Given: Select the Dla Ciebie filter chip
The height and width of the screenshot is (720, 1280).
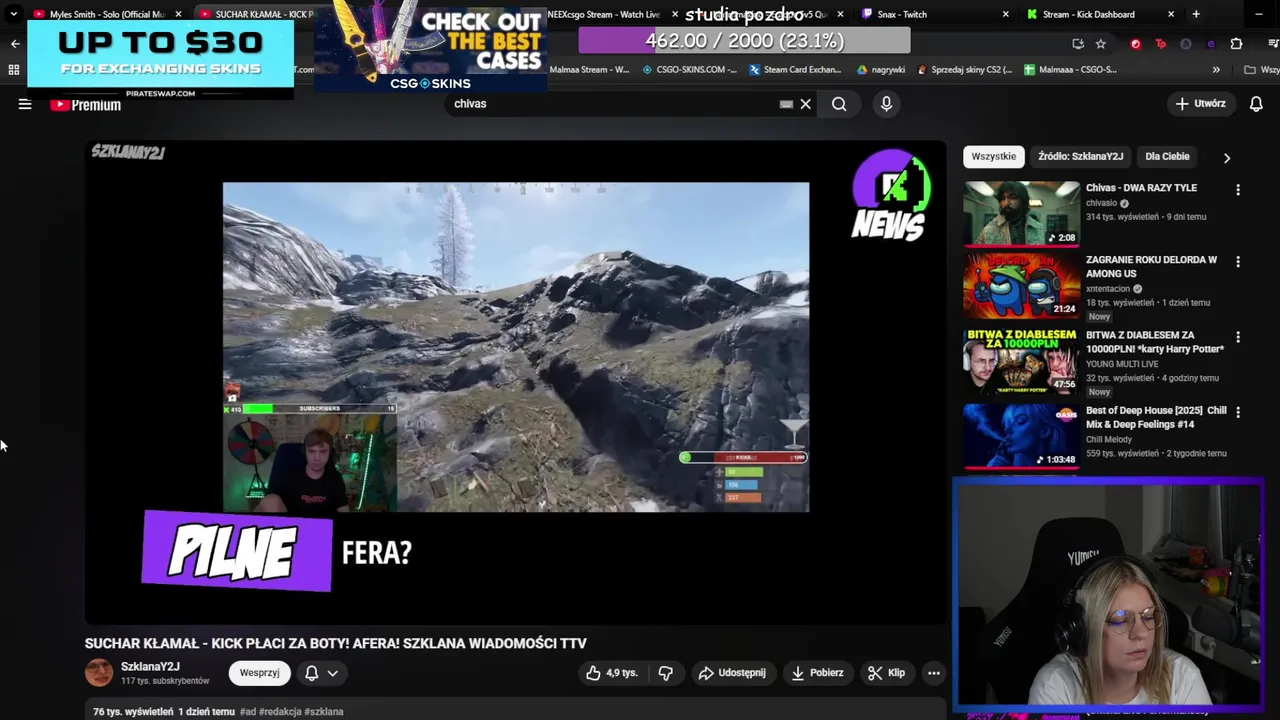Looking at the screenshot, I should 1167,156.
